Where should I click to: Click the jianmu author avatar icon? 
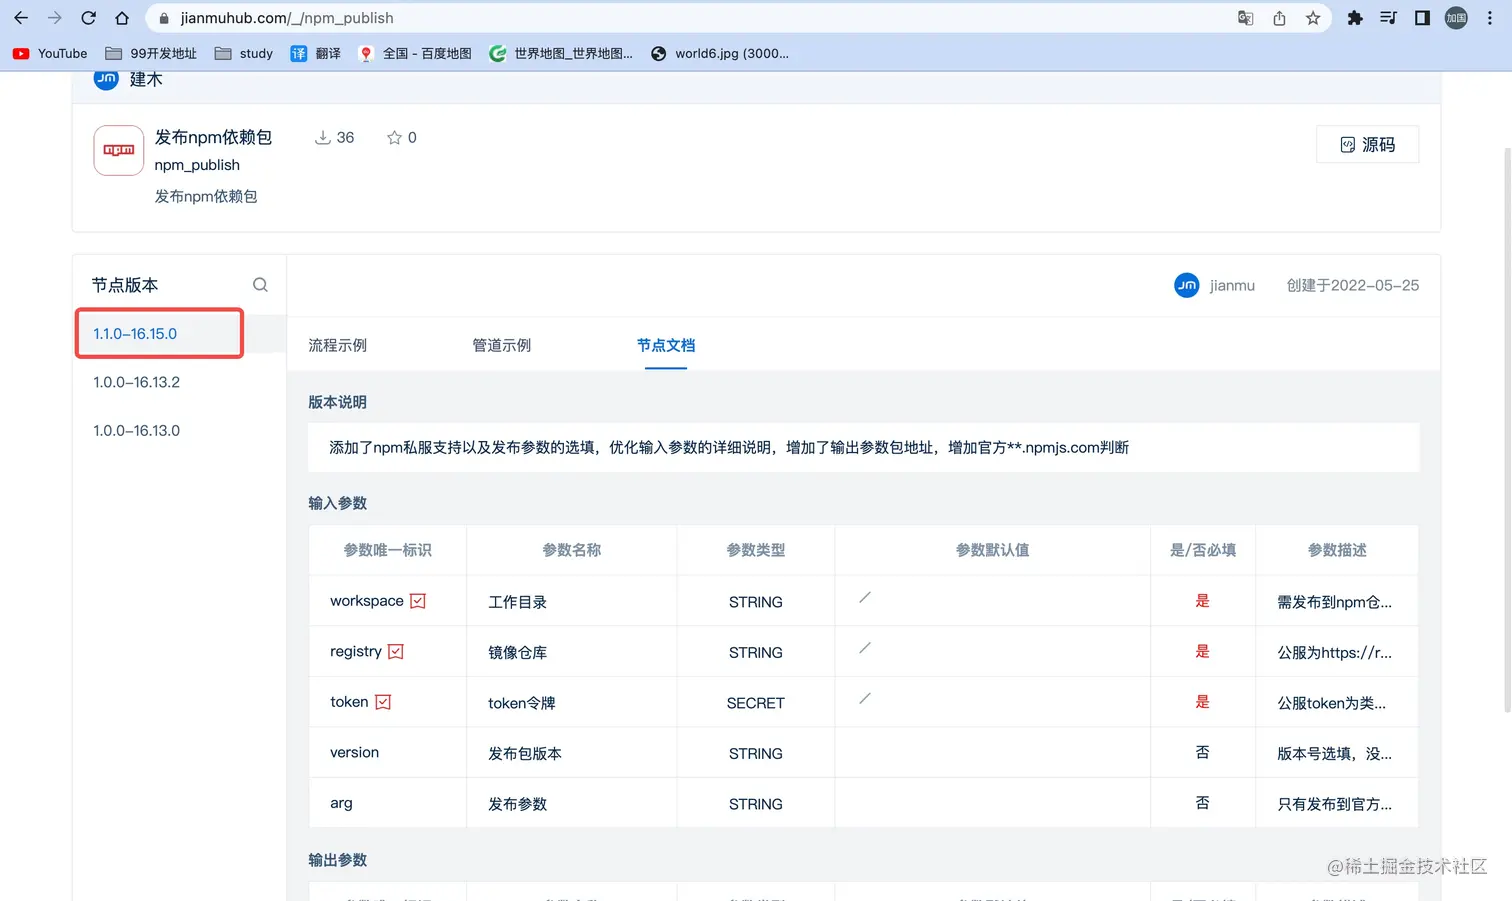coord(1186,285)
